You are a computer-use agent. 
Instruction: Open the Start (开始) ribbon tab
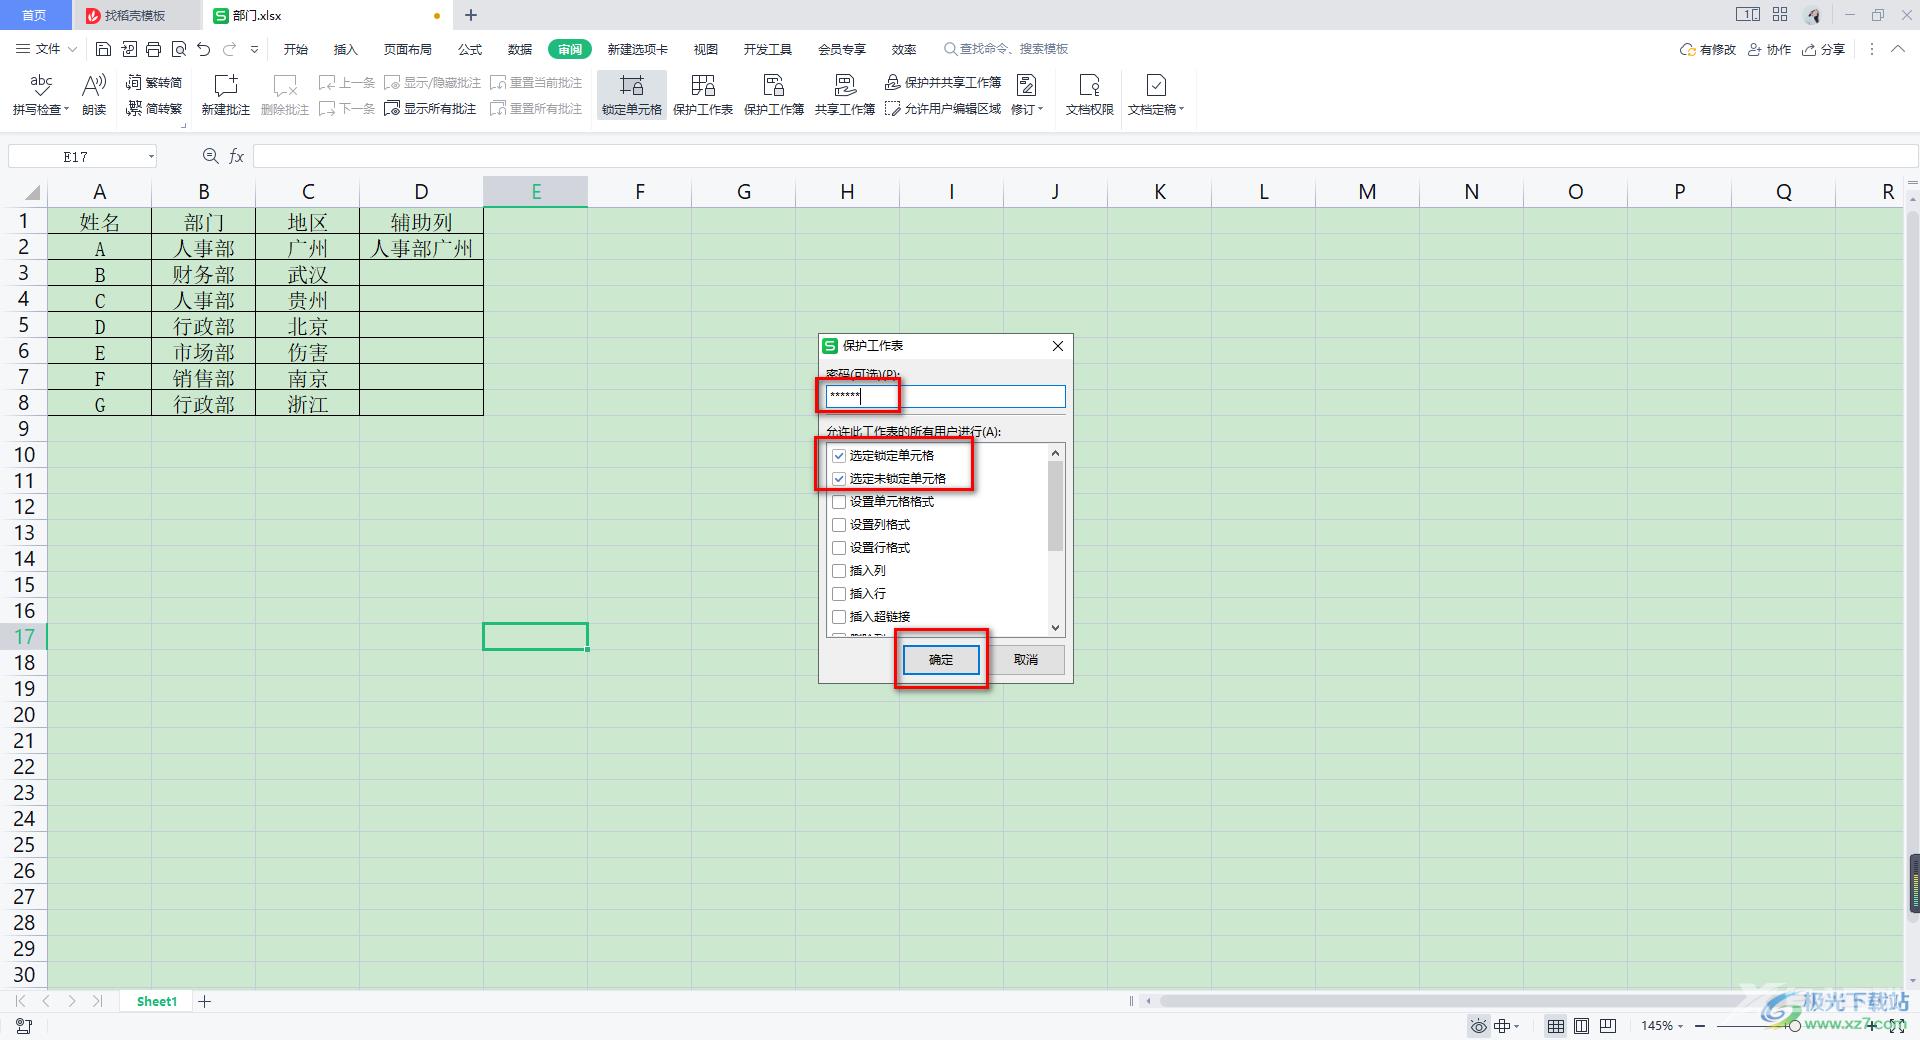(296, 49)
